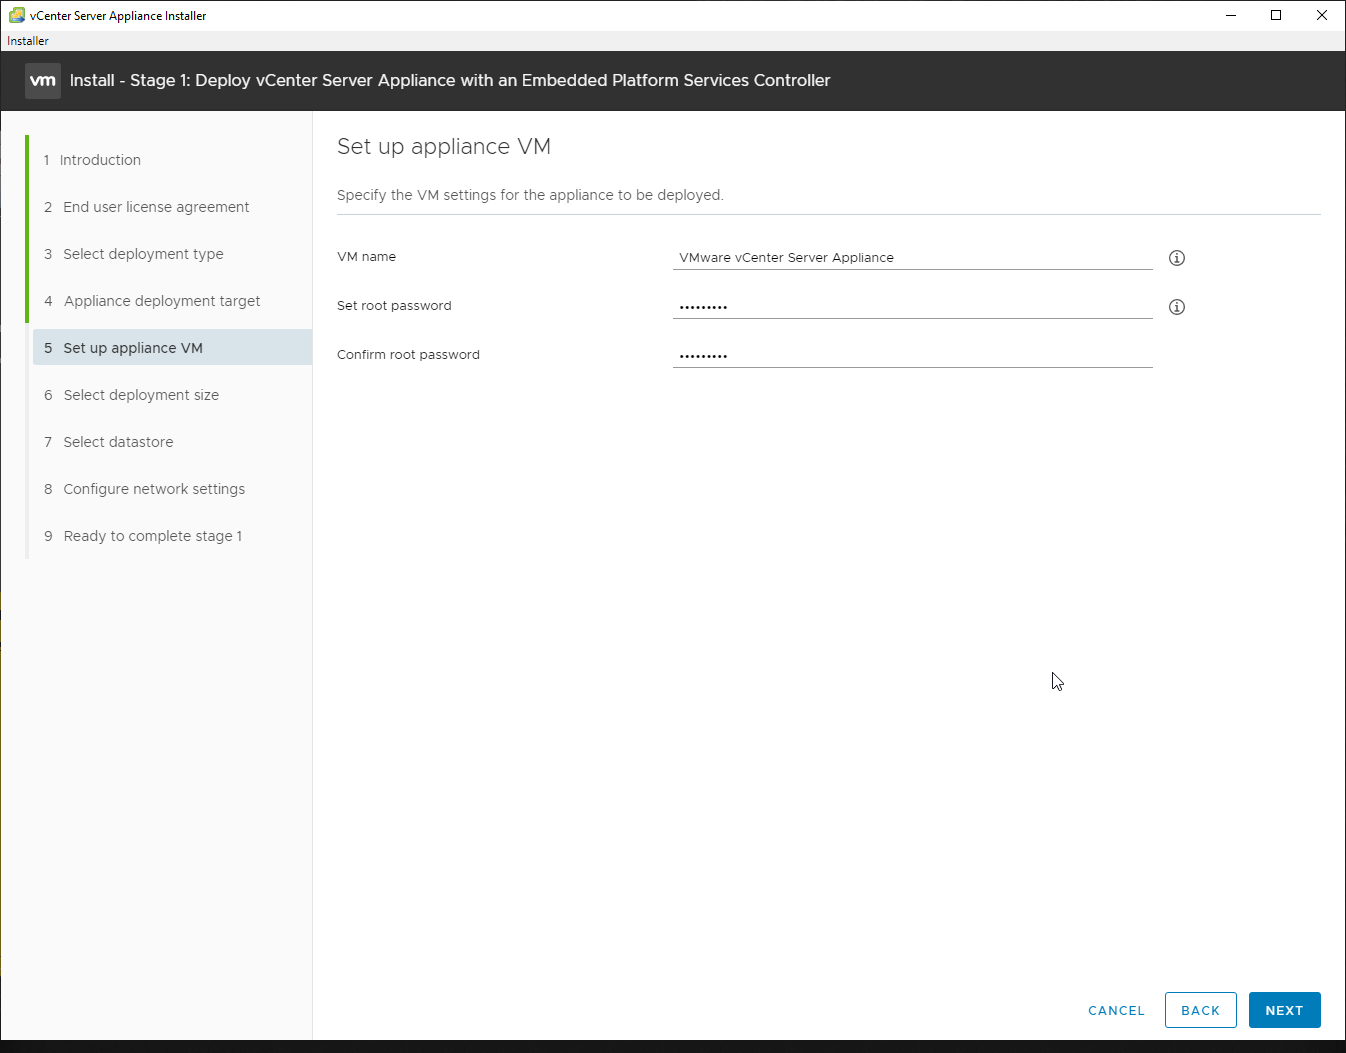1346x1053 pixels.
Task: Click the 'Set up appliance VM' page heading
Action: coord(444,147)
